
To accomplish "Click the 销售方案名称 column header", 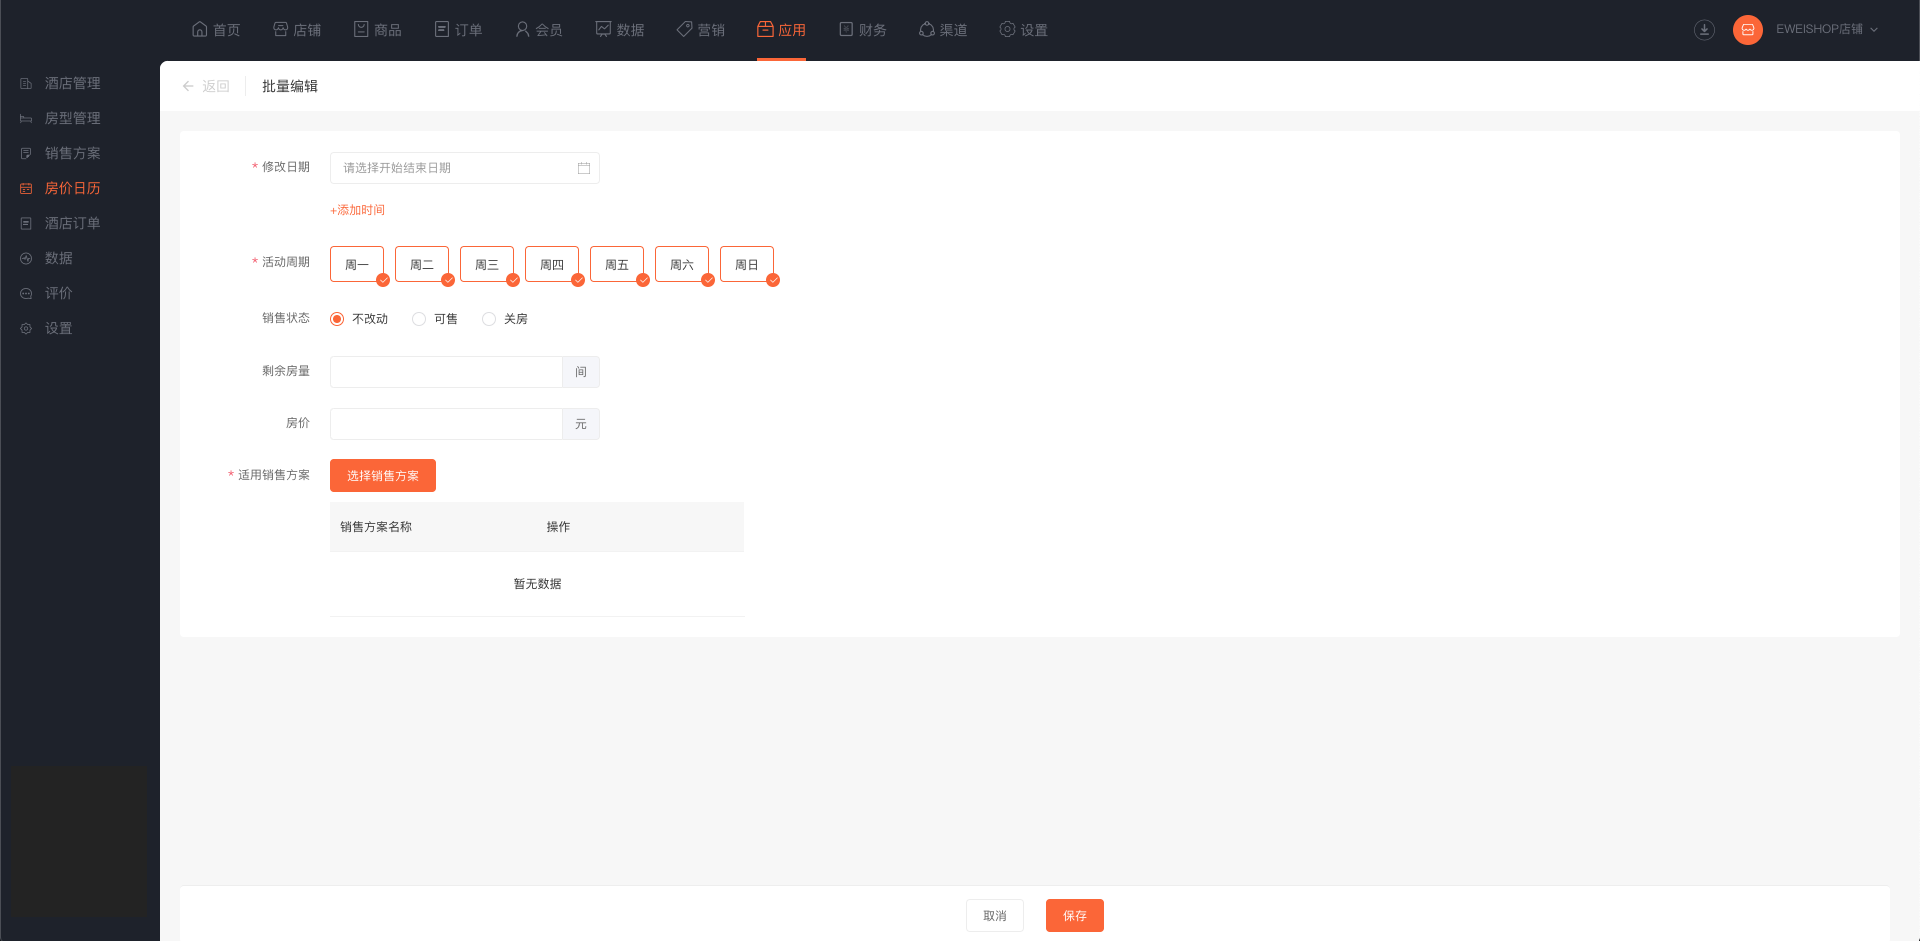I will [x=376, y=527].
